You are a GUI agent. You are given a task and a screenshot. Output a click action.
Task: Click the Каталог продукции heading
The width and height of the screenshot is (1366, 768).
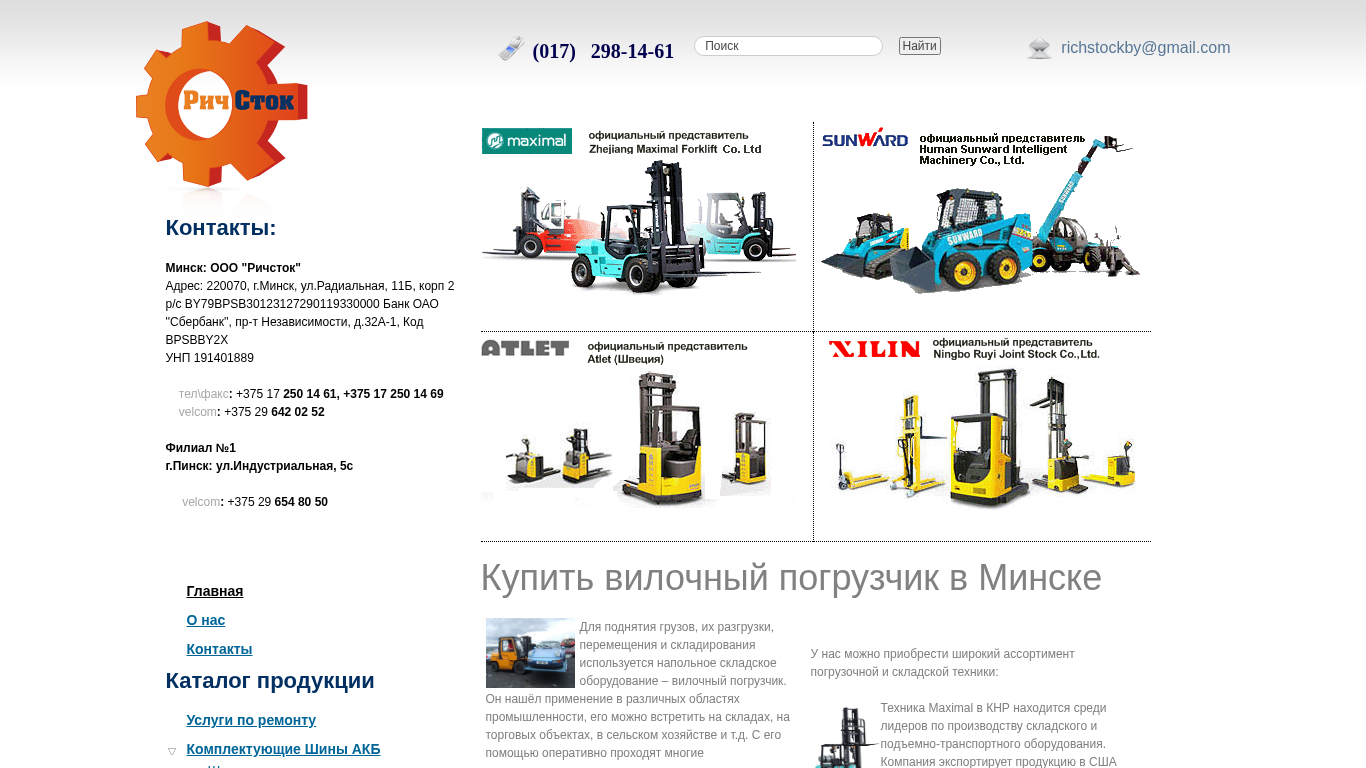point(270,681)
